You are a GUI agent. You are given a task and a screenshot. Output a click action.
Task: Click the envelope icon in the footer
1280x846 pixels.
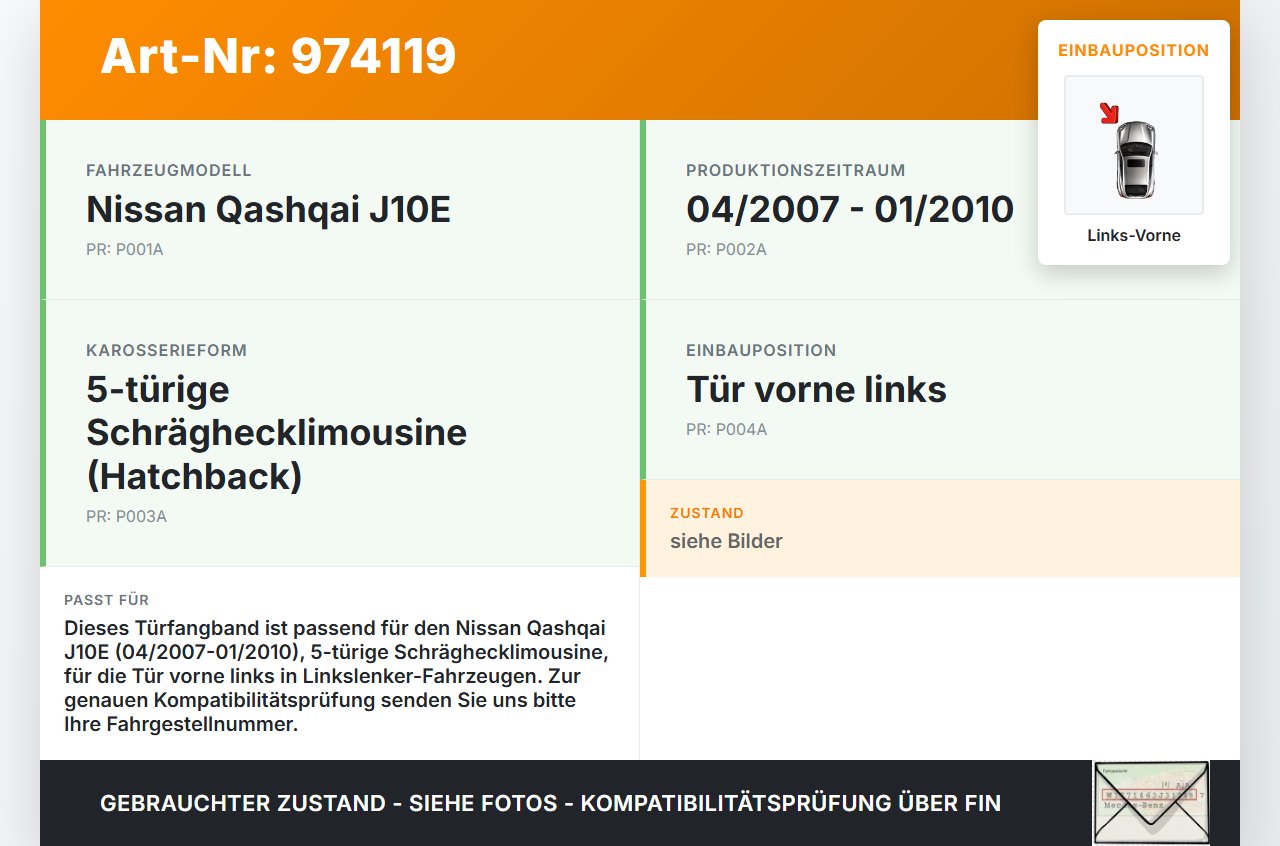click(1150, 818)
